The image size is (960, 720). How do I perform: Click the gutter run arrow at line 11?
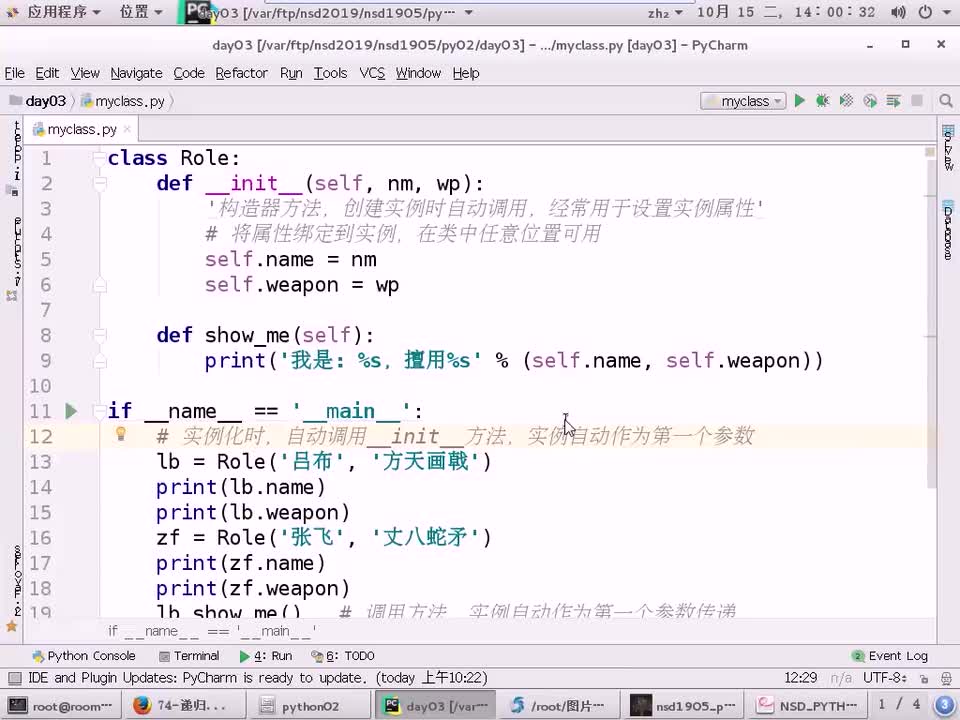point(71,411)
